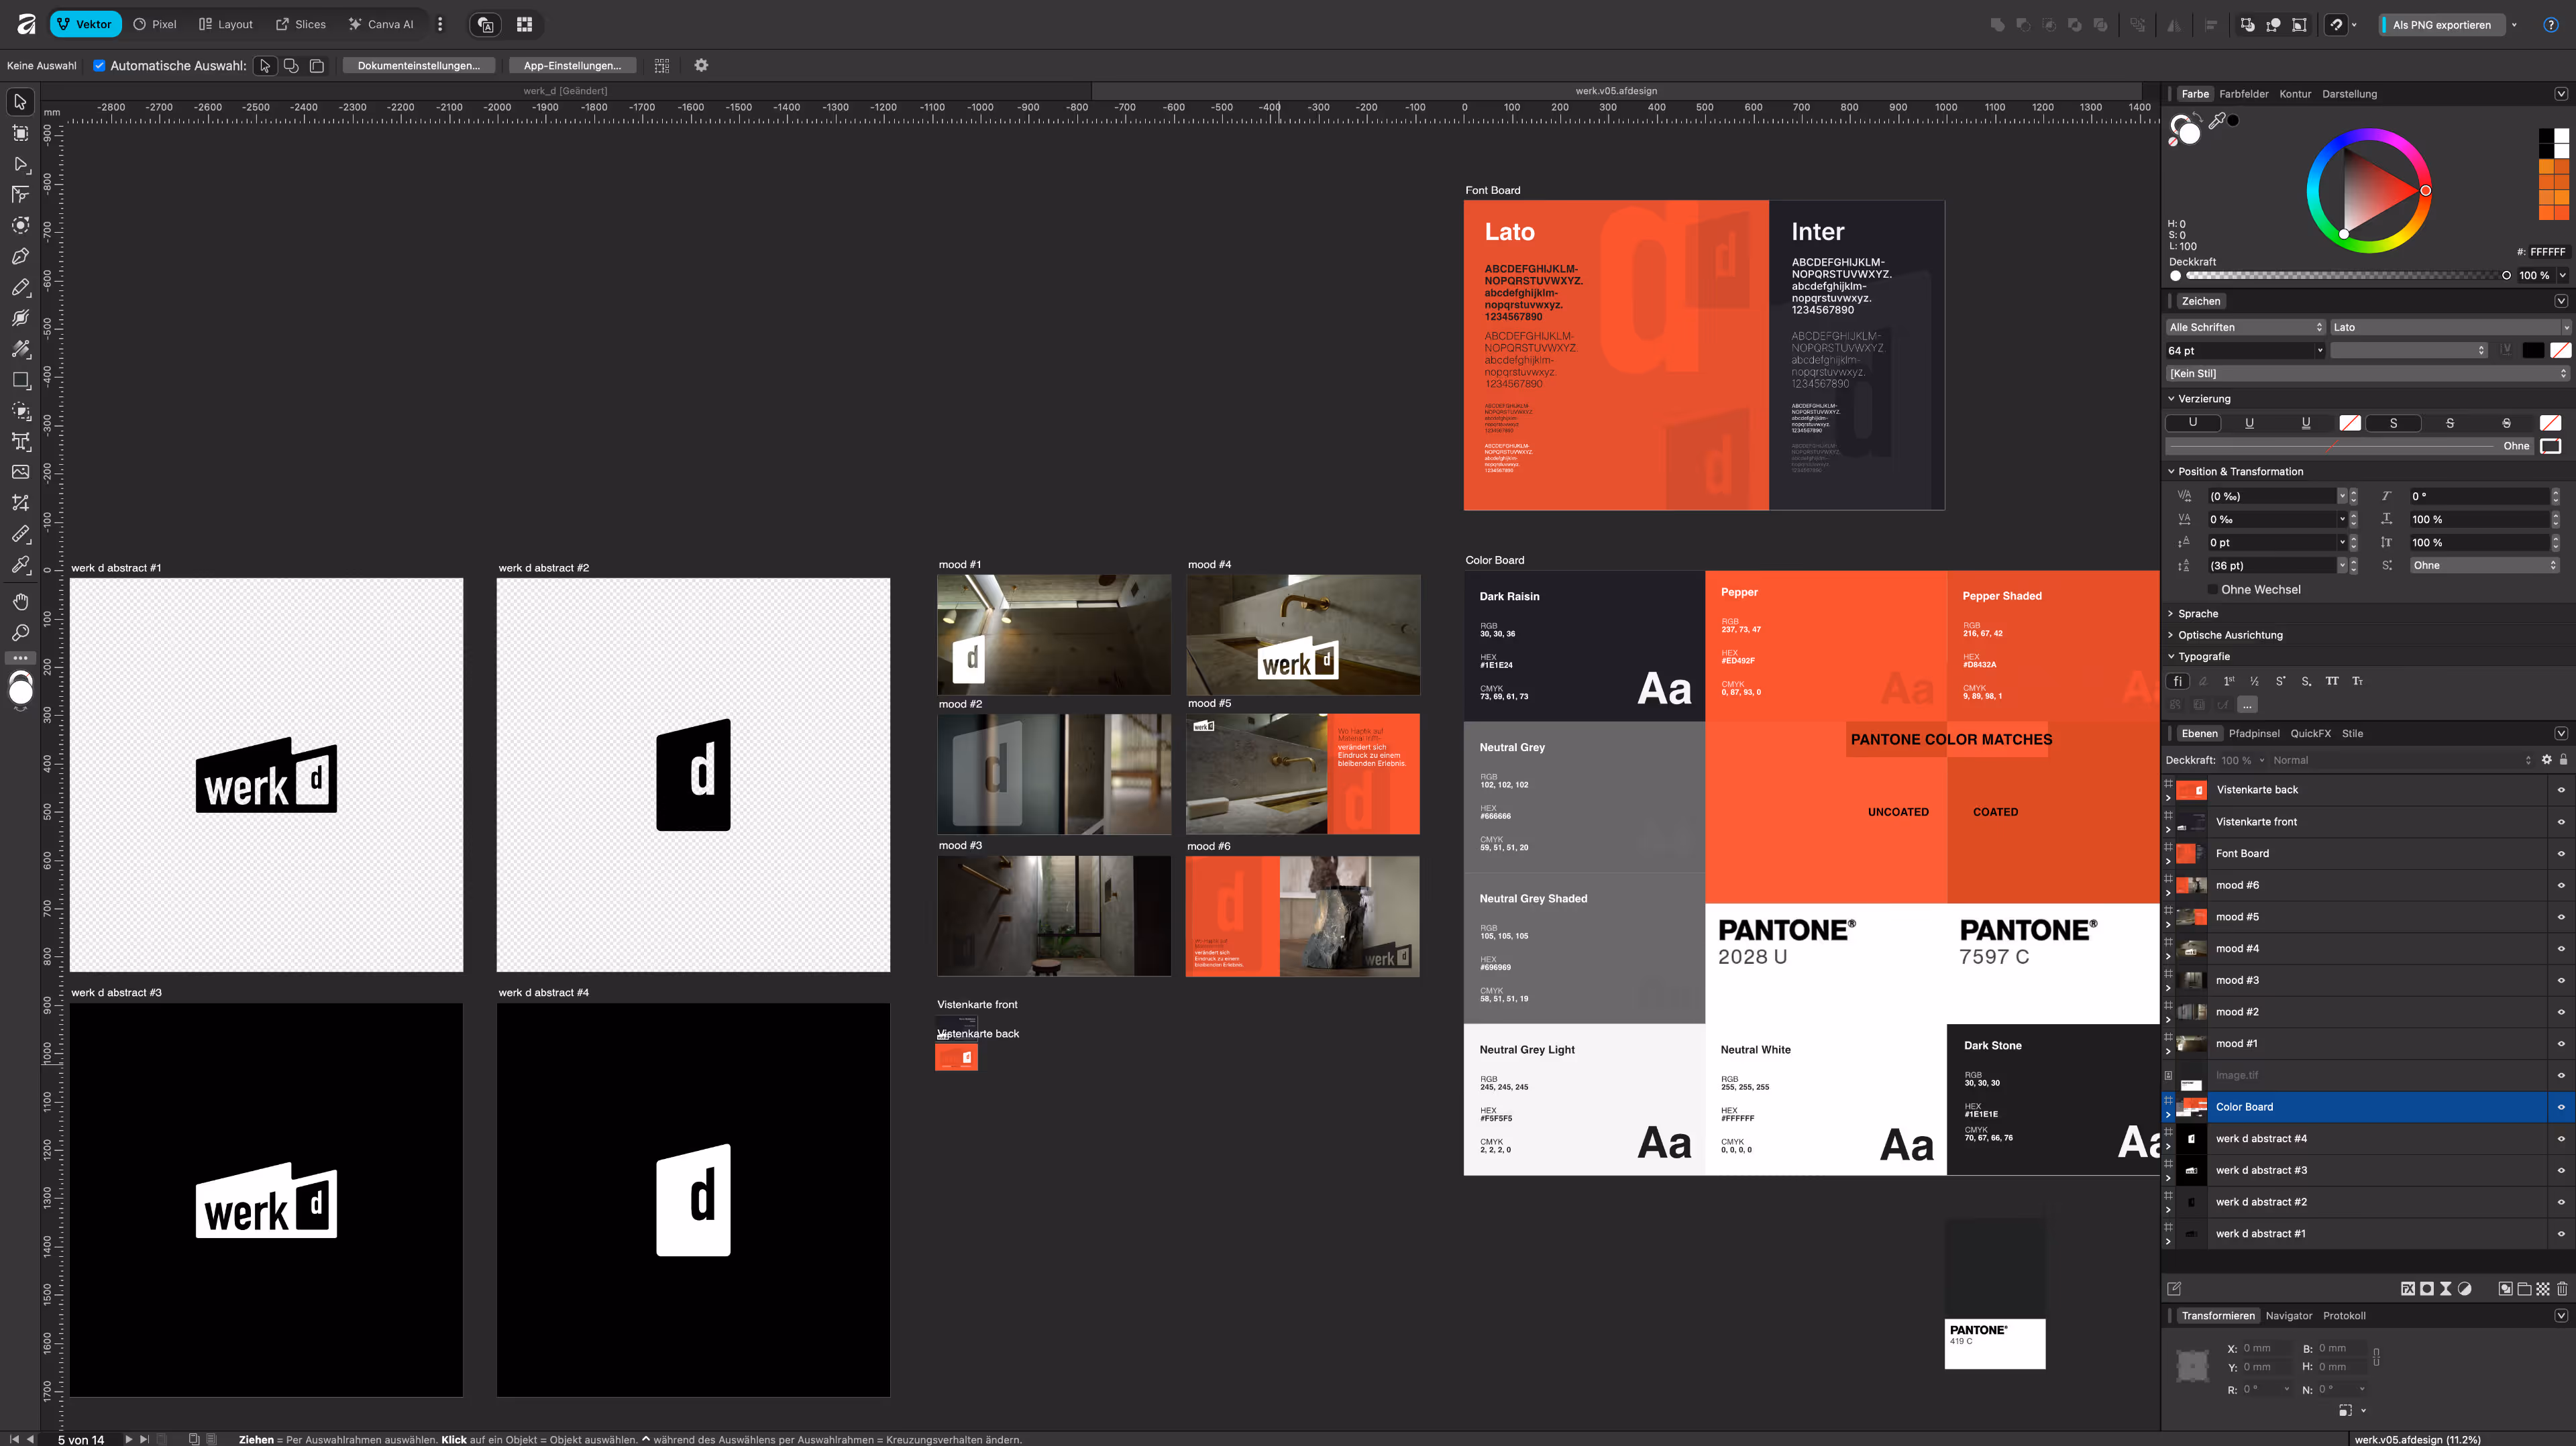Click the TT all caps typography icon

2332,681
